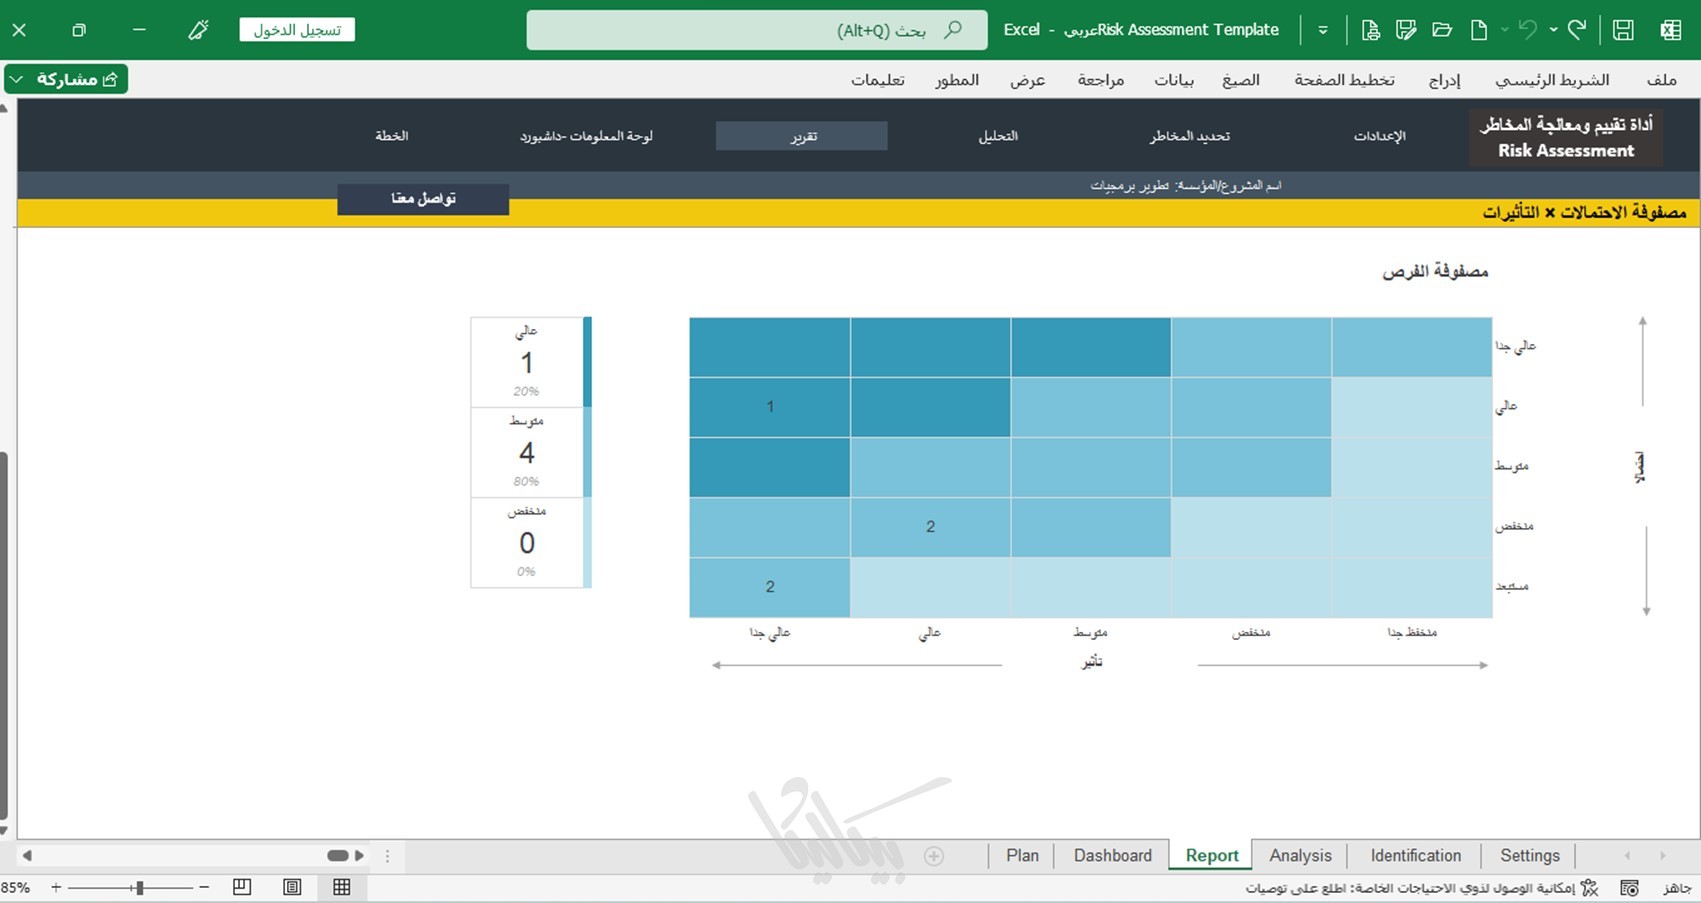Open the greyed redo history dropdown arrow

point(1504,30)
